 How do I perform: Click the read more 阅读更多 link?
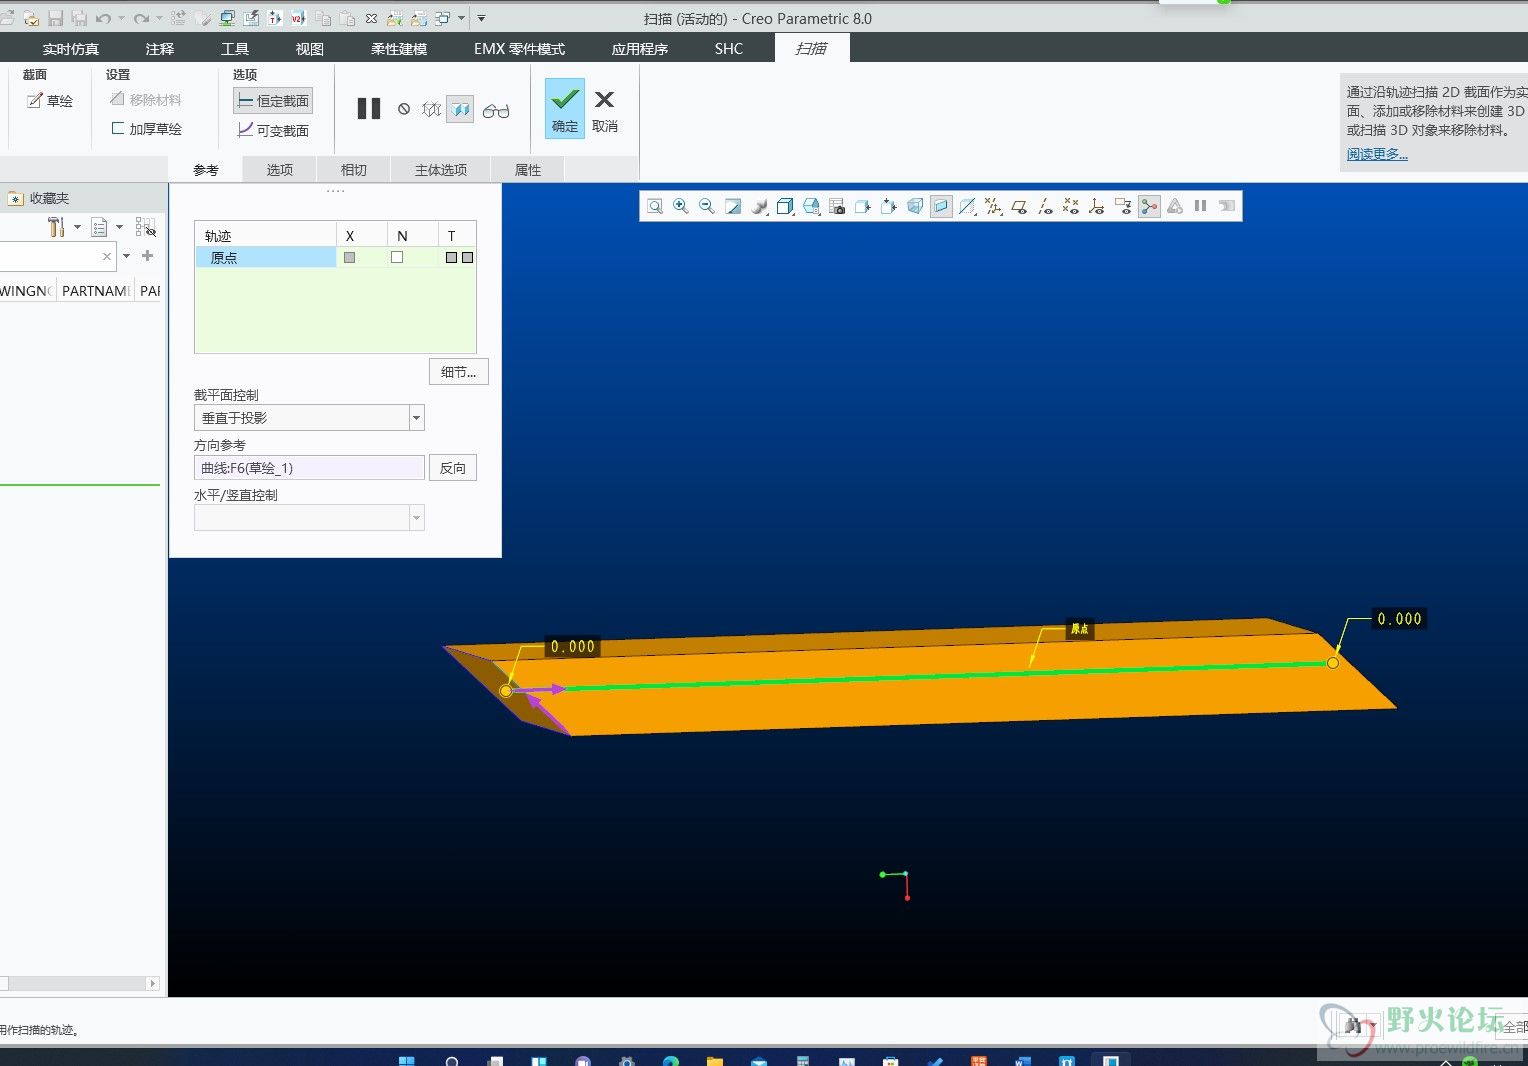[1376, 154]
